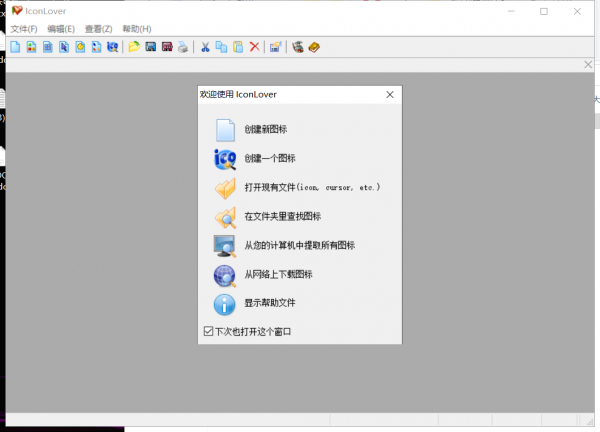Viewport: 600px width, 432px height.
Task: Choose 显示帮助文件 option
Action: tap(270, 303)
